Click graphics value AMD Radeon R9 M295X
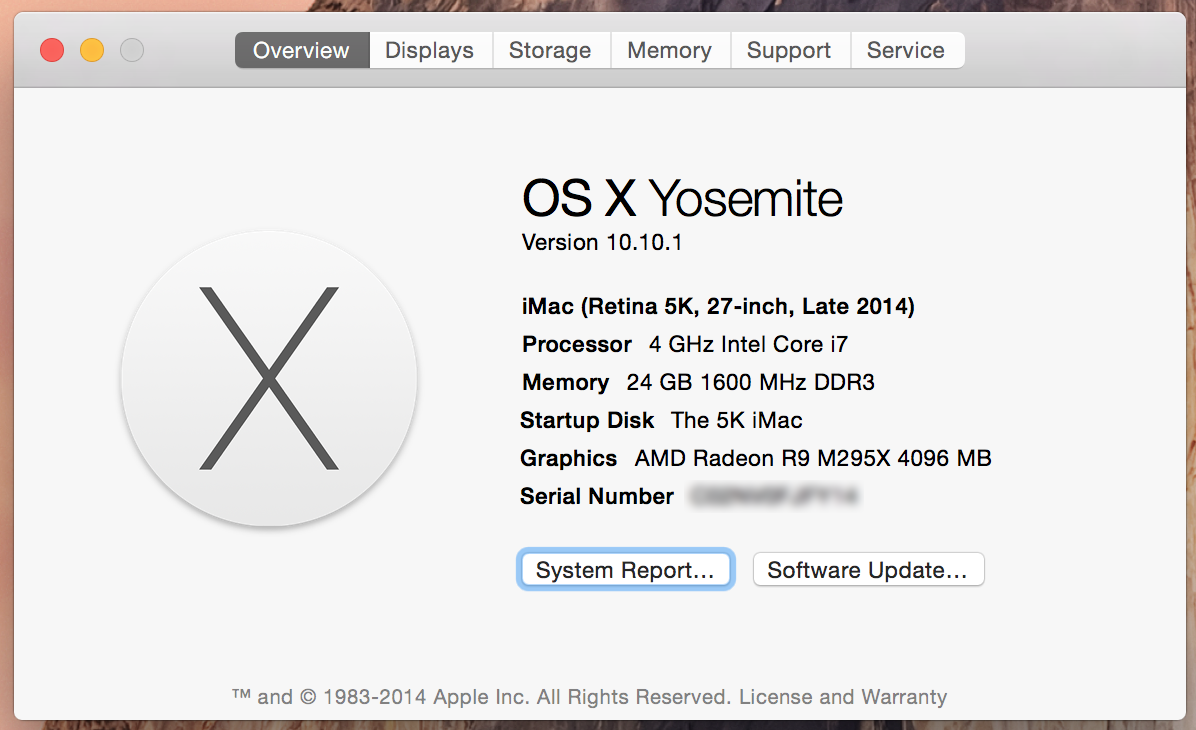 pyautogui.click(x=813, y=458)
